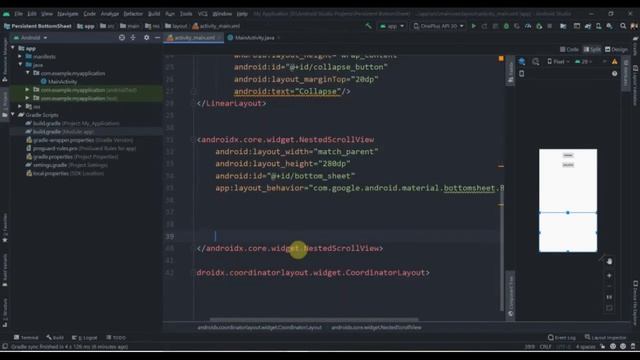640x360 pixels.
Task: Collapse the Gradle Scripts node
Action: pos(13,115)
